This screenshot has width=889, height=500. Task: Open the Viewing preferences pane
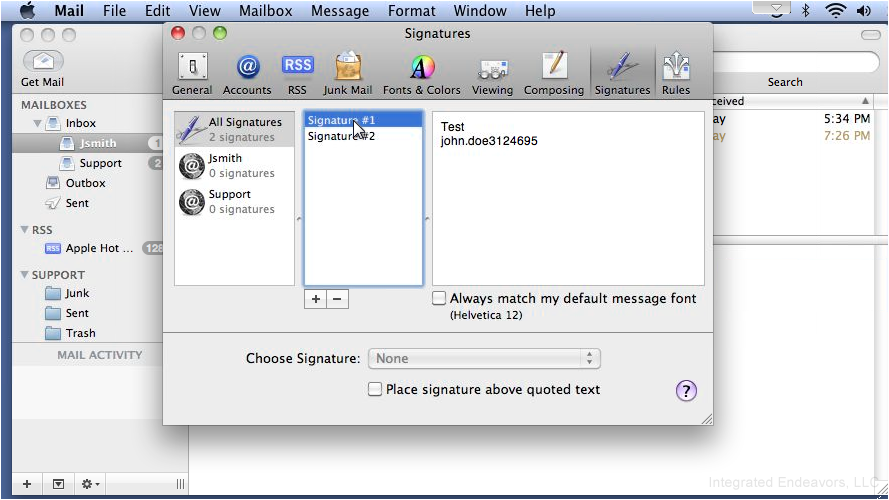(492, 74)
